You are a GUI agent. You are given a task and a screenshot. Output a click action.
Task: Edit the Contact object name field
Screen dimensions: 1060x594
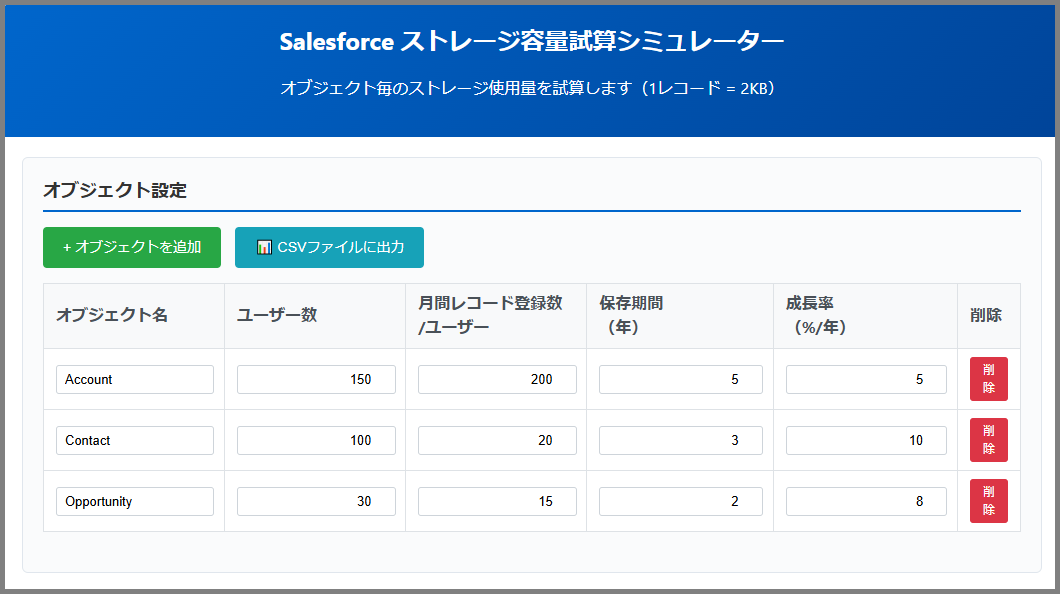pyautogui.click(x=135, y=440)
